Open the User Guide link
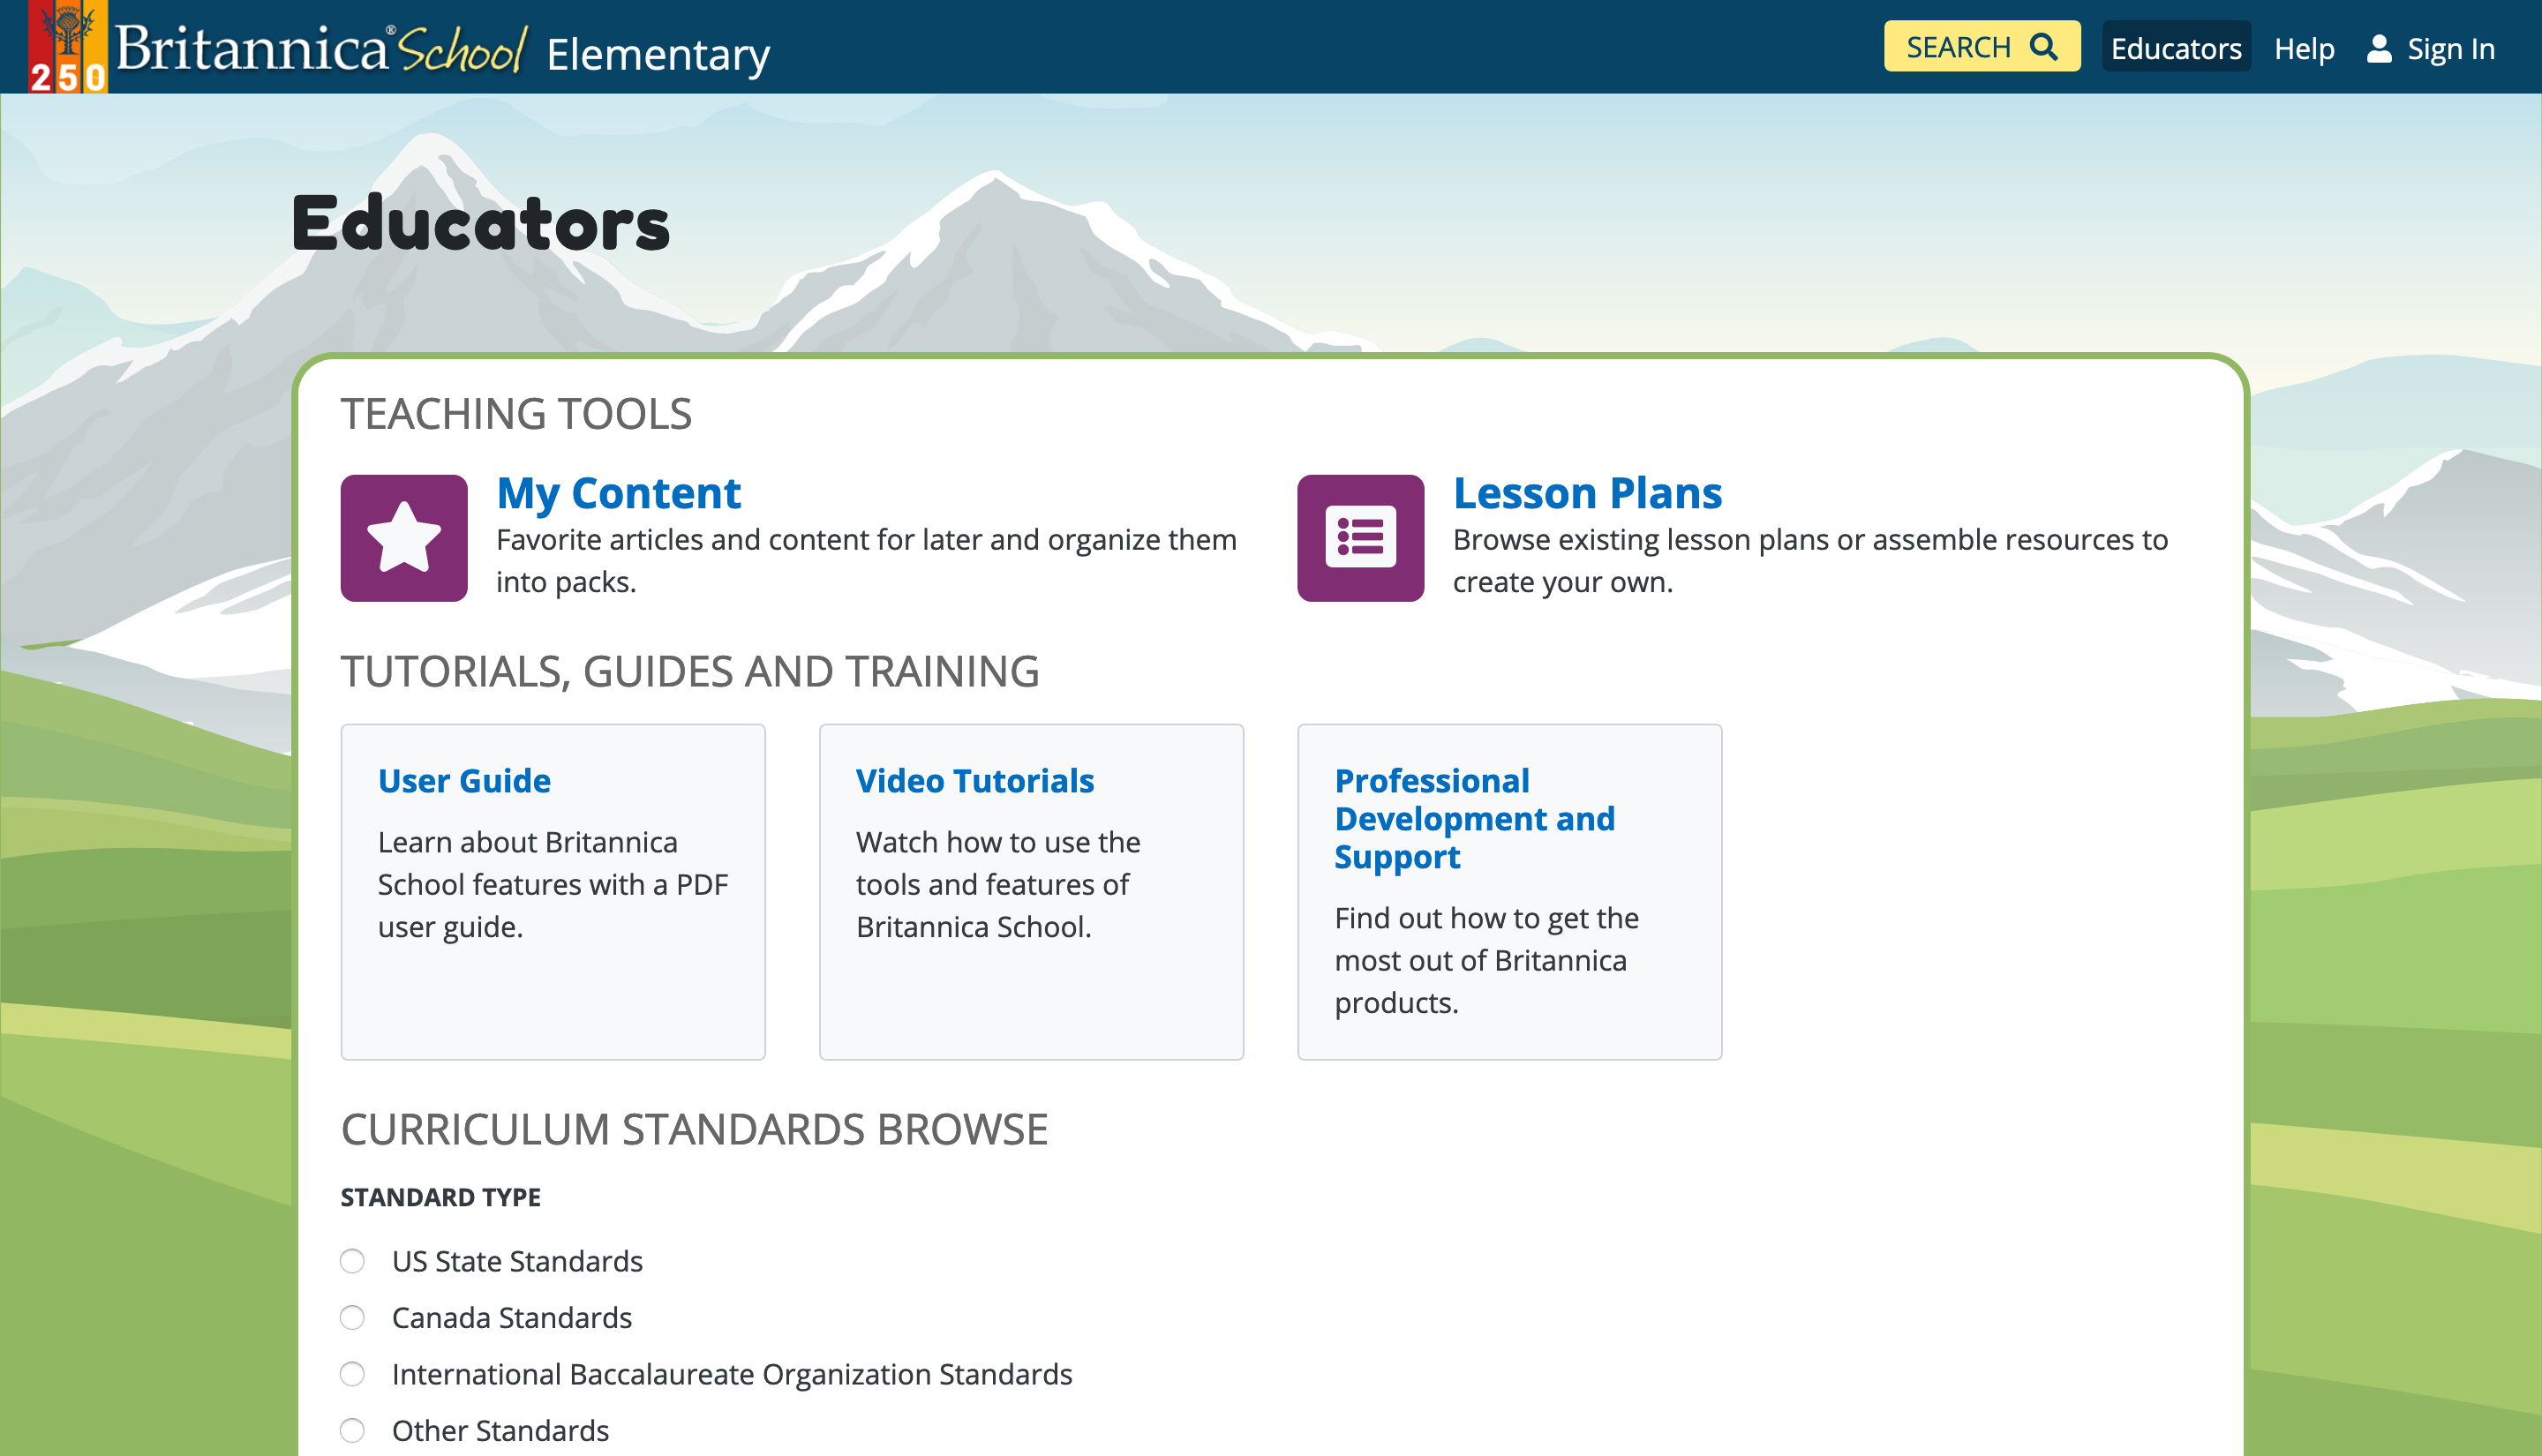Screen dimensions: 2542x1456 click(464, 780)
